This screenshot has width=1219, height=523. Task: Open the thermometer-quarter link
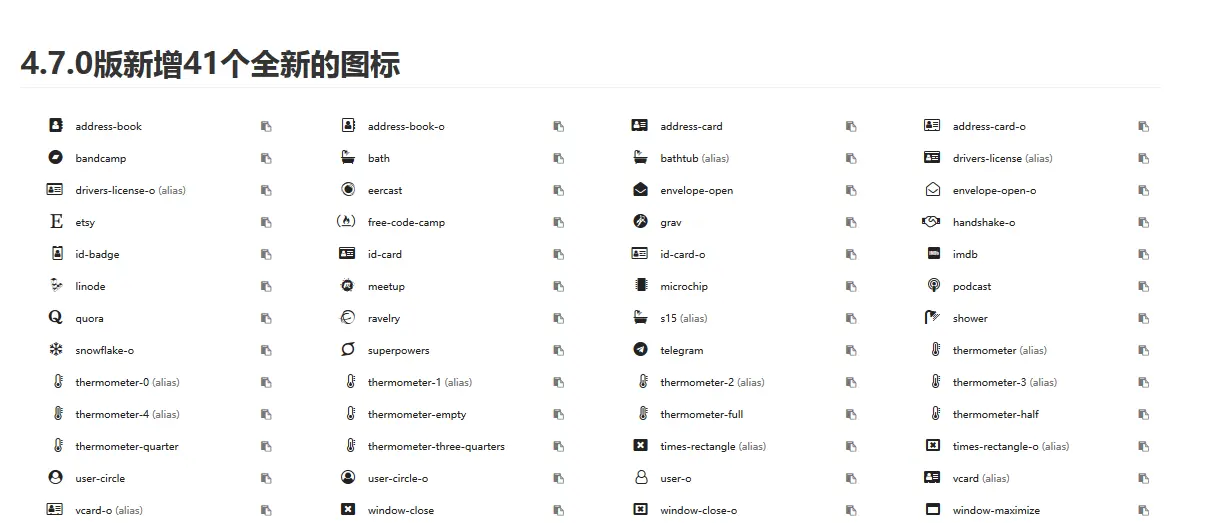(x=127, y=446)
